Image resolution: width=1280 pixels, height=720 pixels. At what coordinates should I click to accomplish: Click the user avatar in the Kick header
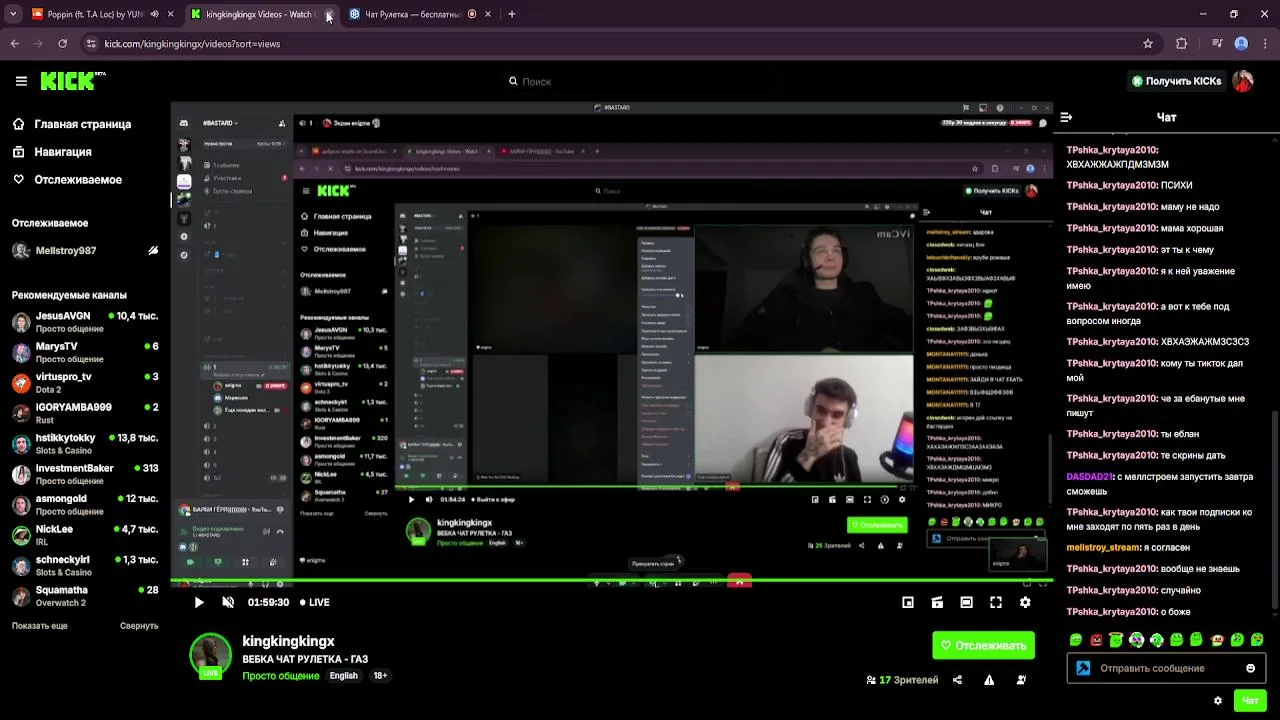click(1243, 81)
